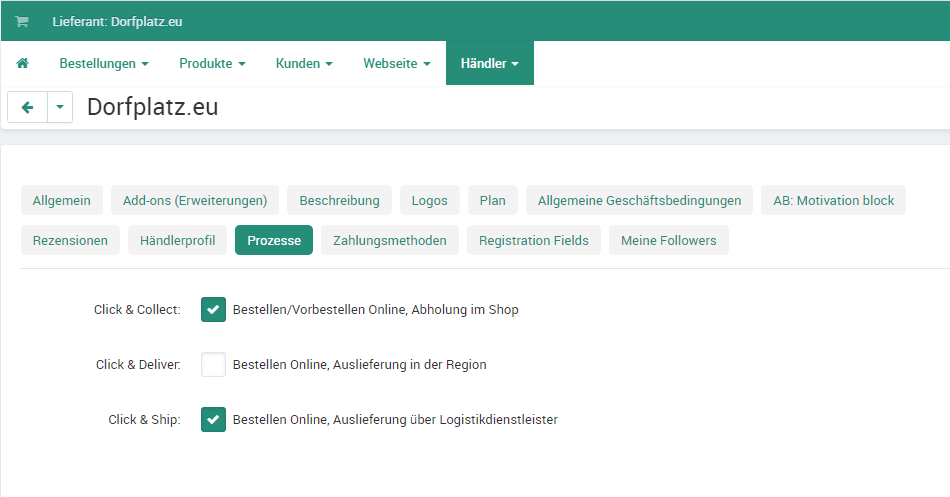Open the Händlerprofil tab
950x497 pixels.
click(178, 241)
